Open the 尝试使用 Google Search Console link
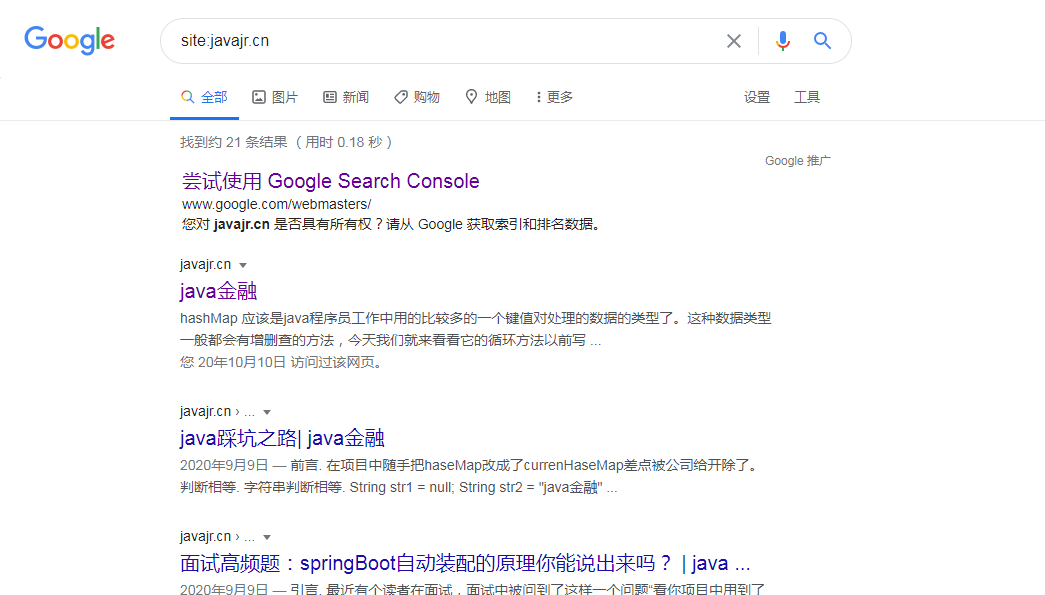 click(331, 181)
